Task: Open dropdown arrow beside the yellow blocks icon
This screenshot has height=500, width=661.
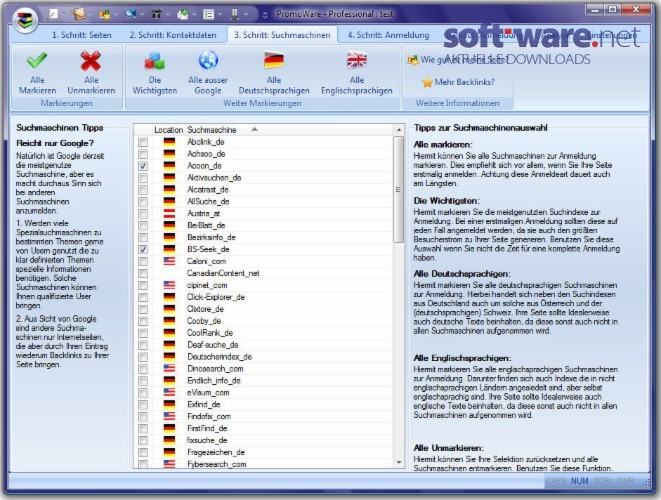Action: point(116,14)
